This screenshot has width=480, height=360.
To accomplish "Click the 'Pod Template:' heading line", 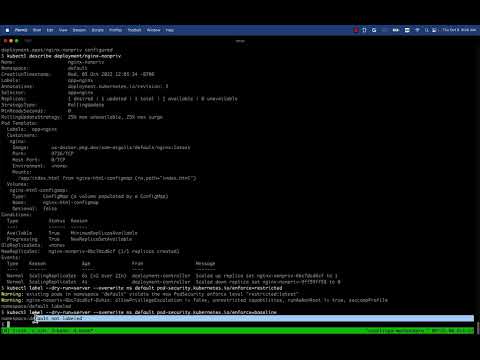I will (19, 123).
